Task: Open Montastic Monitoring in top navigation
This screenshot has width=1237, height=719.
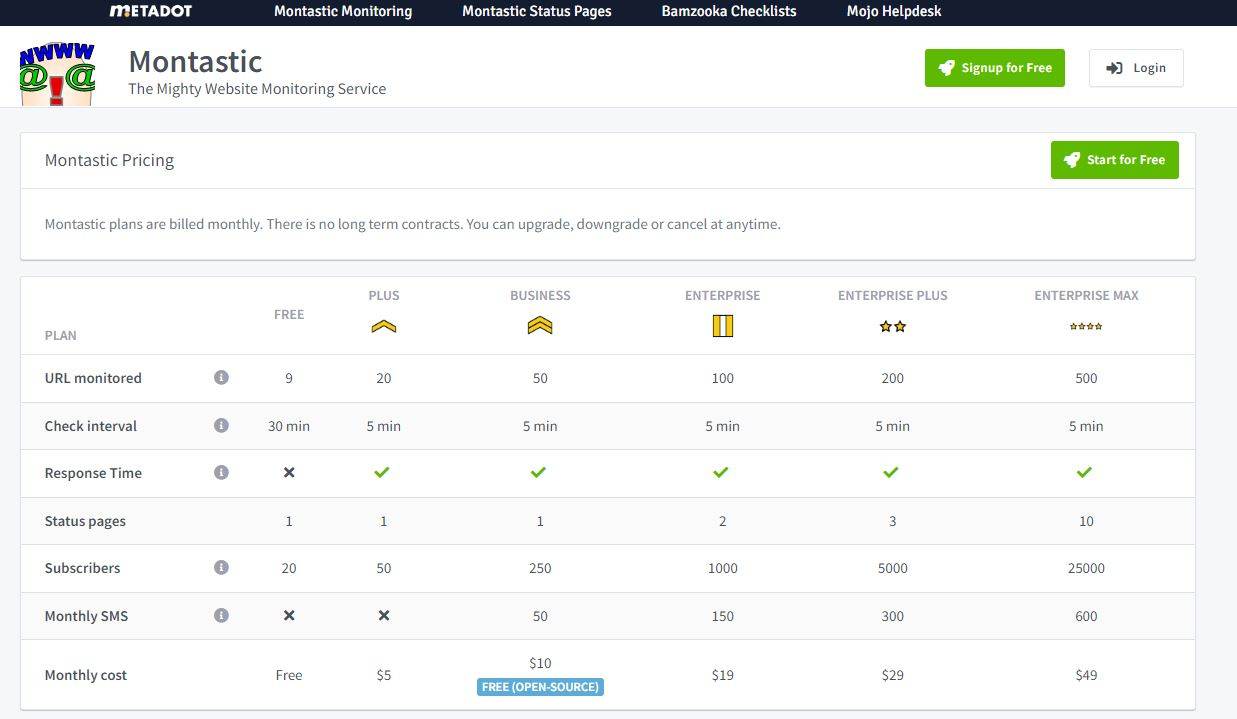Action: pyautogui.click(x=343, y=11)
